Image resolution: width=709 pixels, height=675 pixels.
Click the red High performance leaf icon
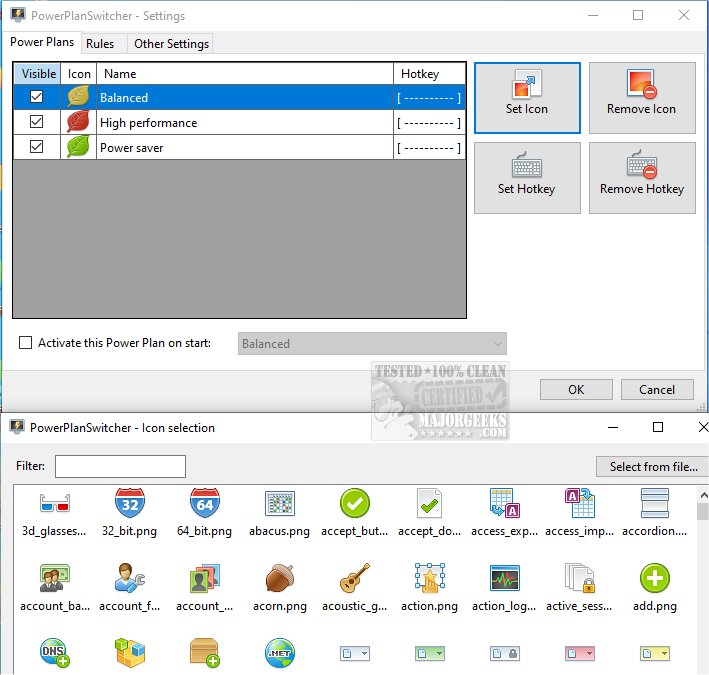(78, 123)
